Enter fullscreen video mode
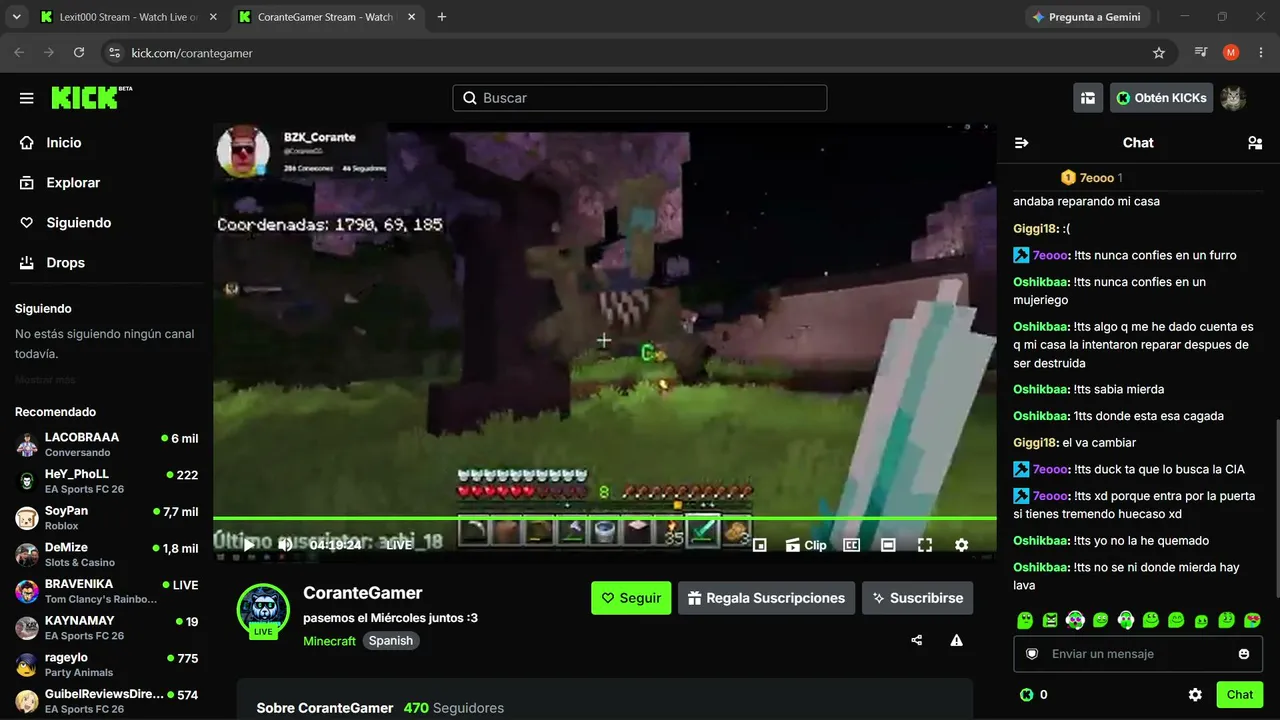The width and height of the screenshot is (1280, 720). [925, 545]
